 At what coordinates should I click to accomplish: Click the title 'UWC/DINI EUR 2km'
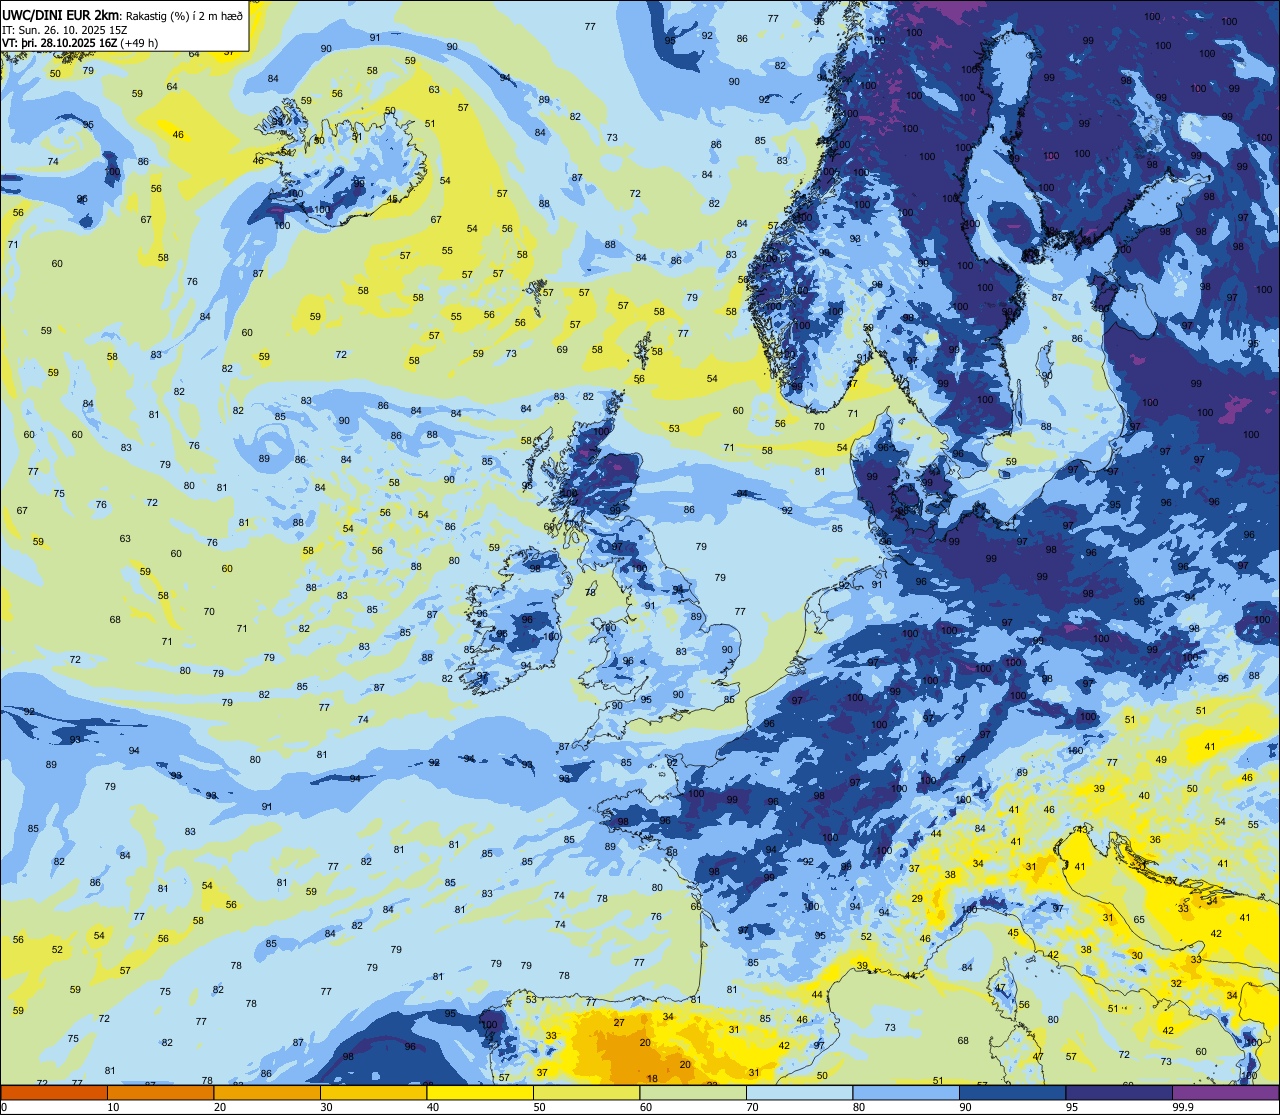[60, 15]
